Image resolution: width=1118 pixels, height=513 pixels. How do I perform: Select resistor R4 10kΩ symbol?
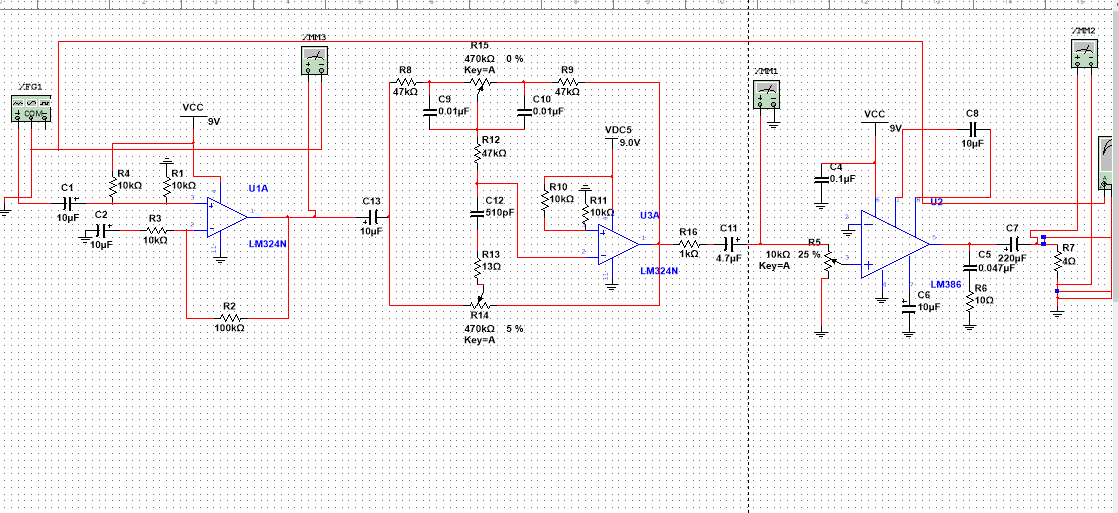click(x=112, y=187)
